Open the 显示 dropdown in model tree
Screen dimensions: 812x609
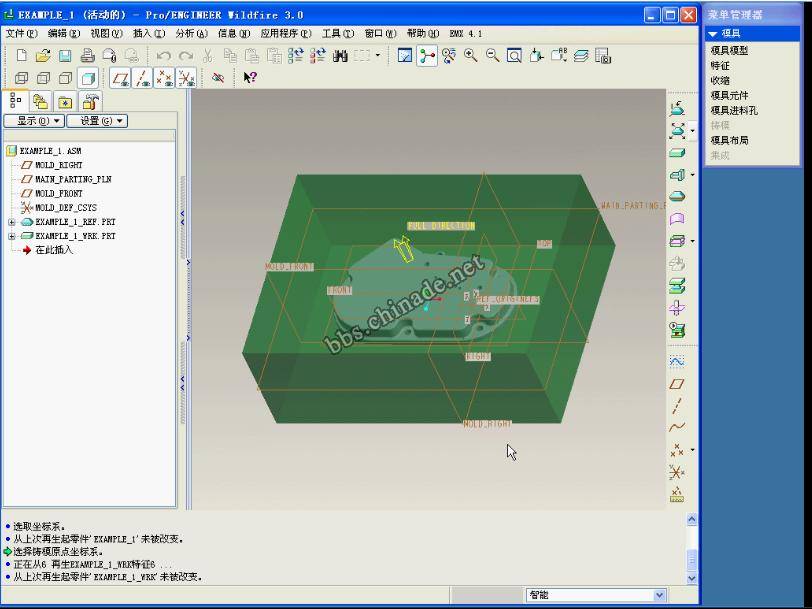point(34,121)
